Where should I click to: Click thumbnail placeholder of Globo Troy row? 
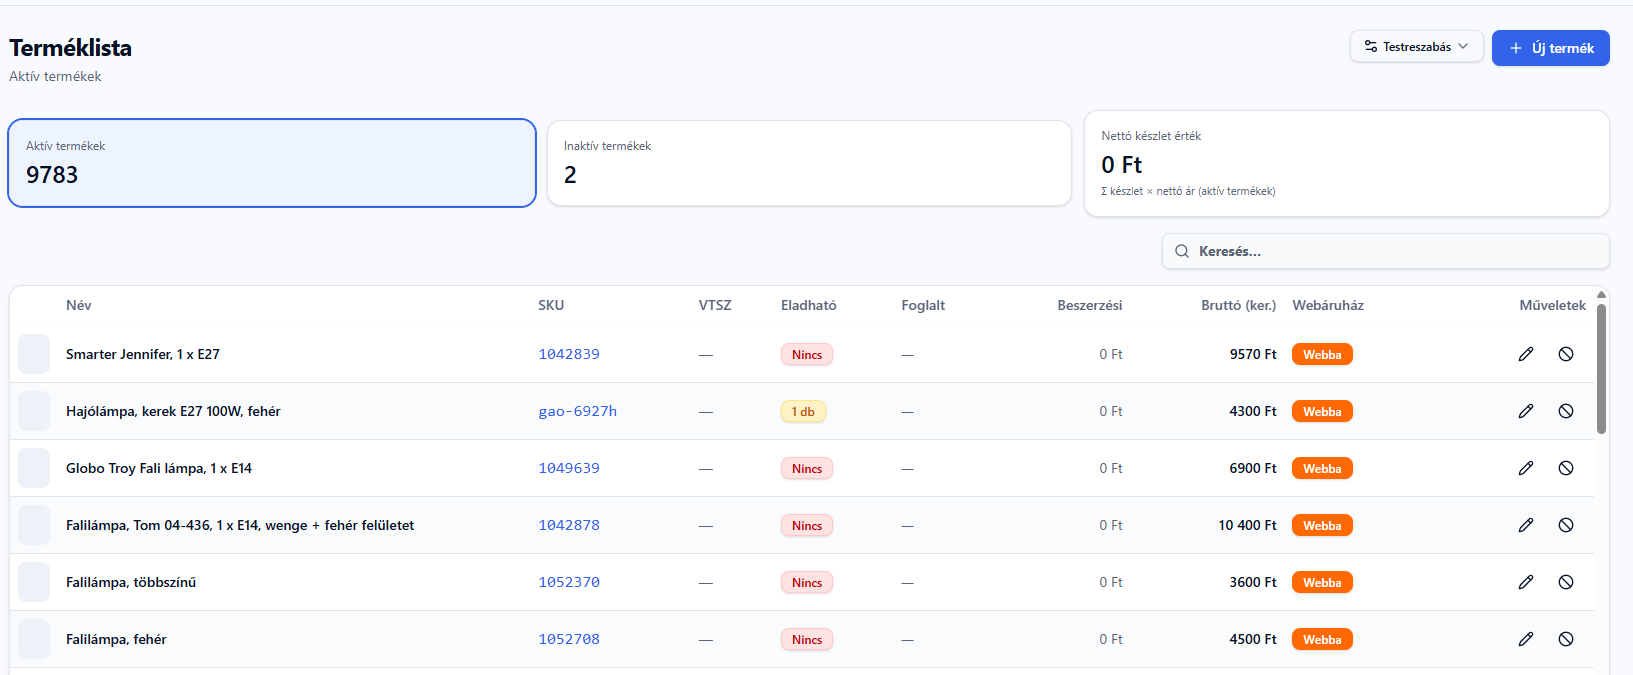(x=34, y=468)
